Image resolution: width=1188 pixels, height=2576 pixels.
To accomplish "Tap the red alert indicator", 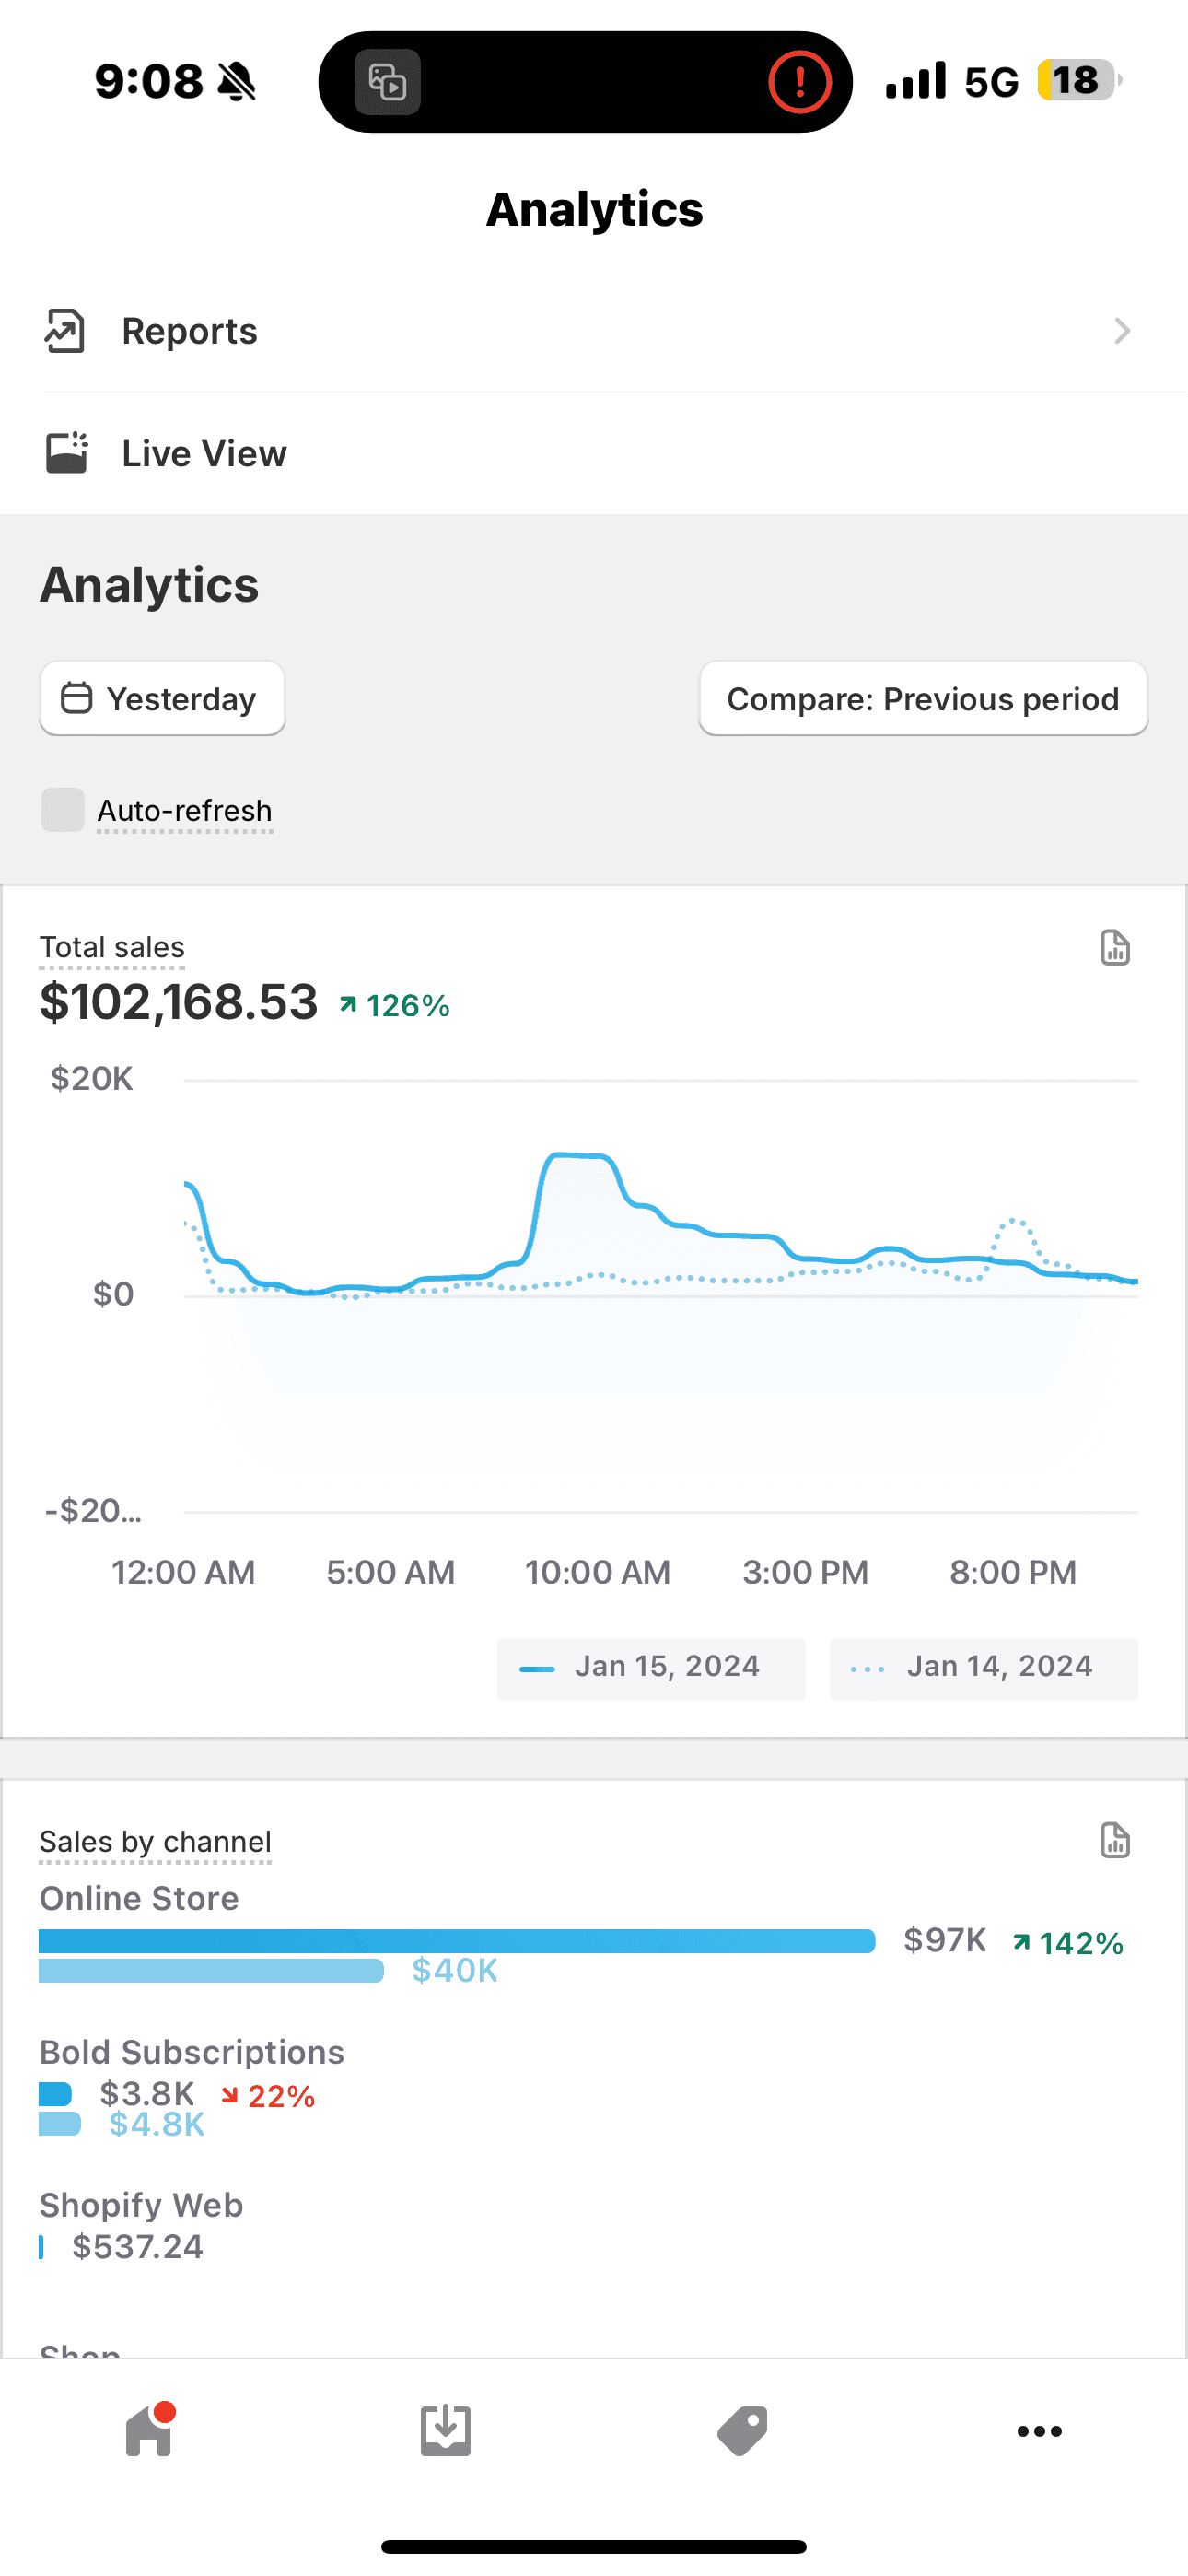I will pyautogui.click(x=799, y=82).
